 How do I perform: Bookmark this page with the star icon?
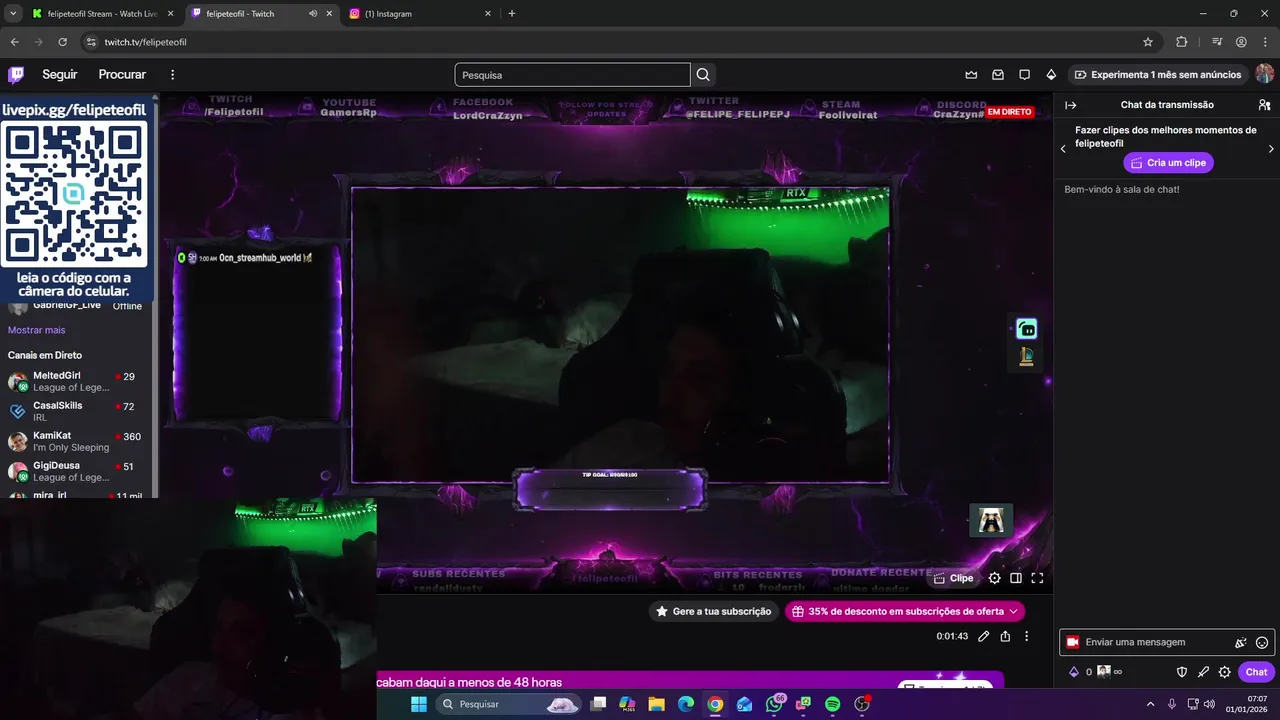(x=1148, y=42)
